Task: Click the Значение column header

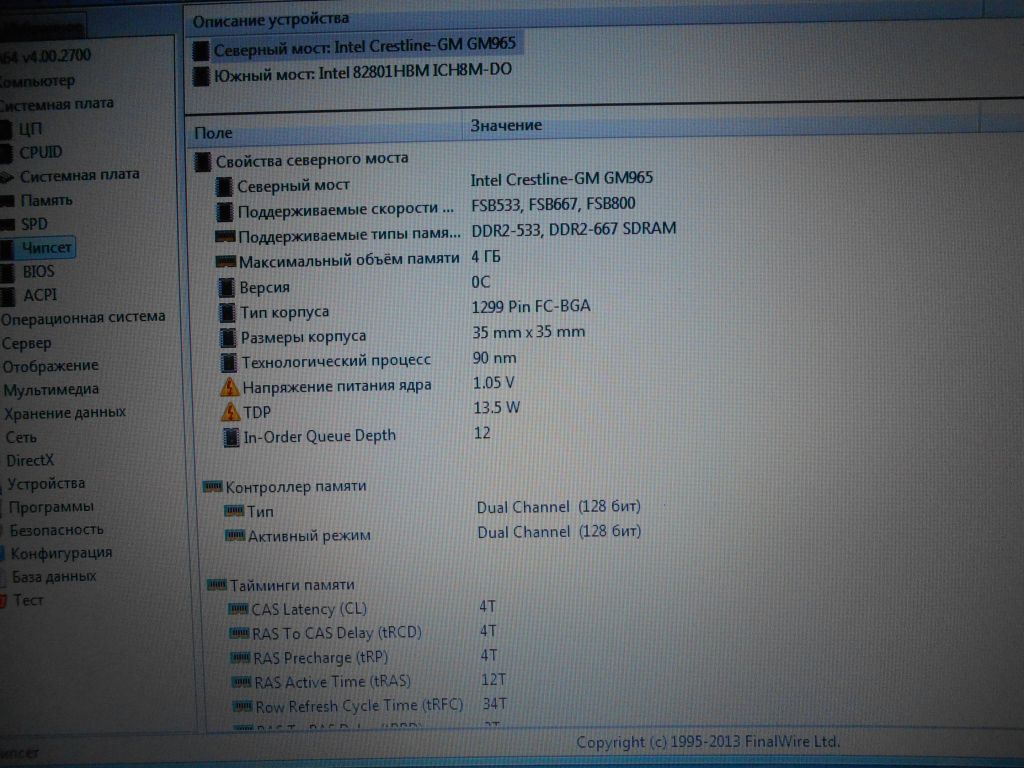Action: click(506, 125)
